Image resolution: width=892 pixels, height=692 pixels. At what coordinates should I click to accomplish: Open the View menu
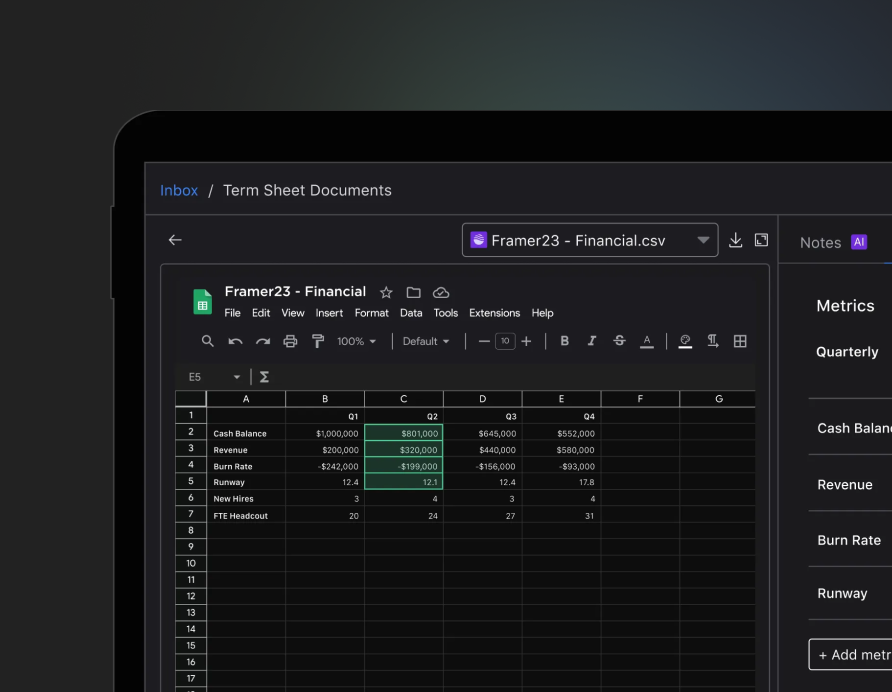coord(293,313)
